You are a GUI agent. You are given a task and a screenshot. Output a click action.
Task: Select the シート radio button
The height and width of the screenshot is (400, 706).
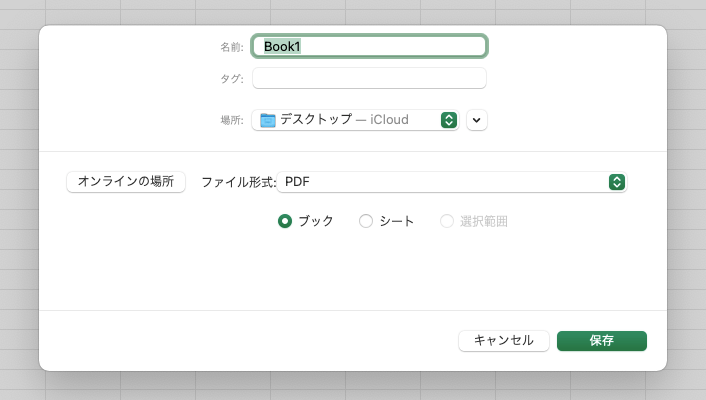pyautogui.click(x=366, y=221)
